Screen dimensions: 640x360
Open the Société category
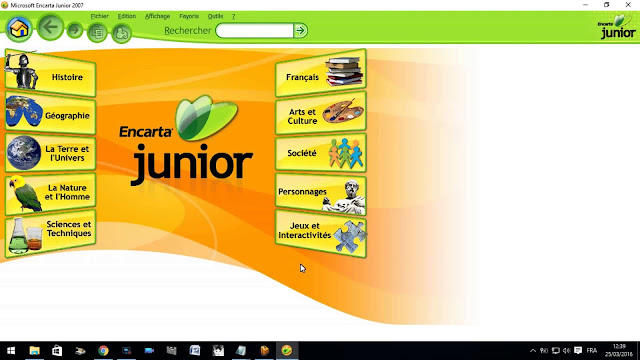tap(321, 153)
